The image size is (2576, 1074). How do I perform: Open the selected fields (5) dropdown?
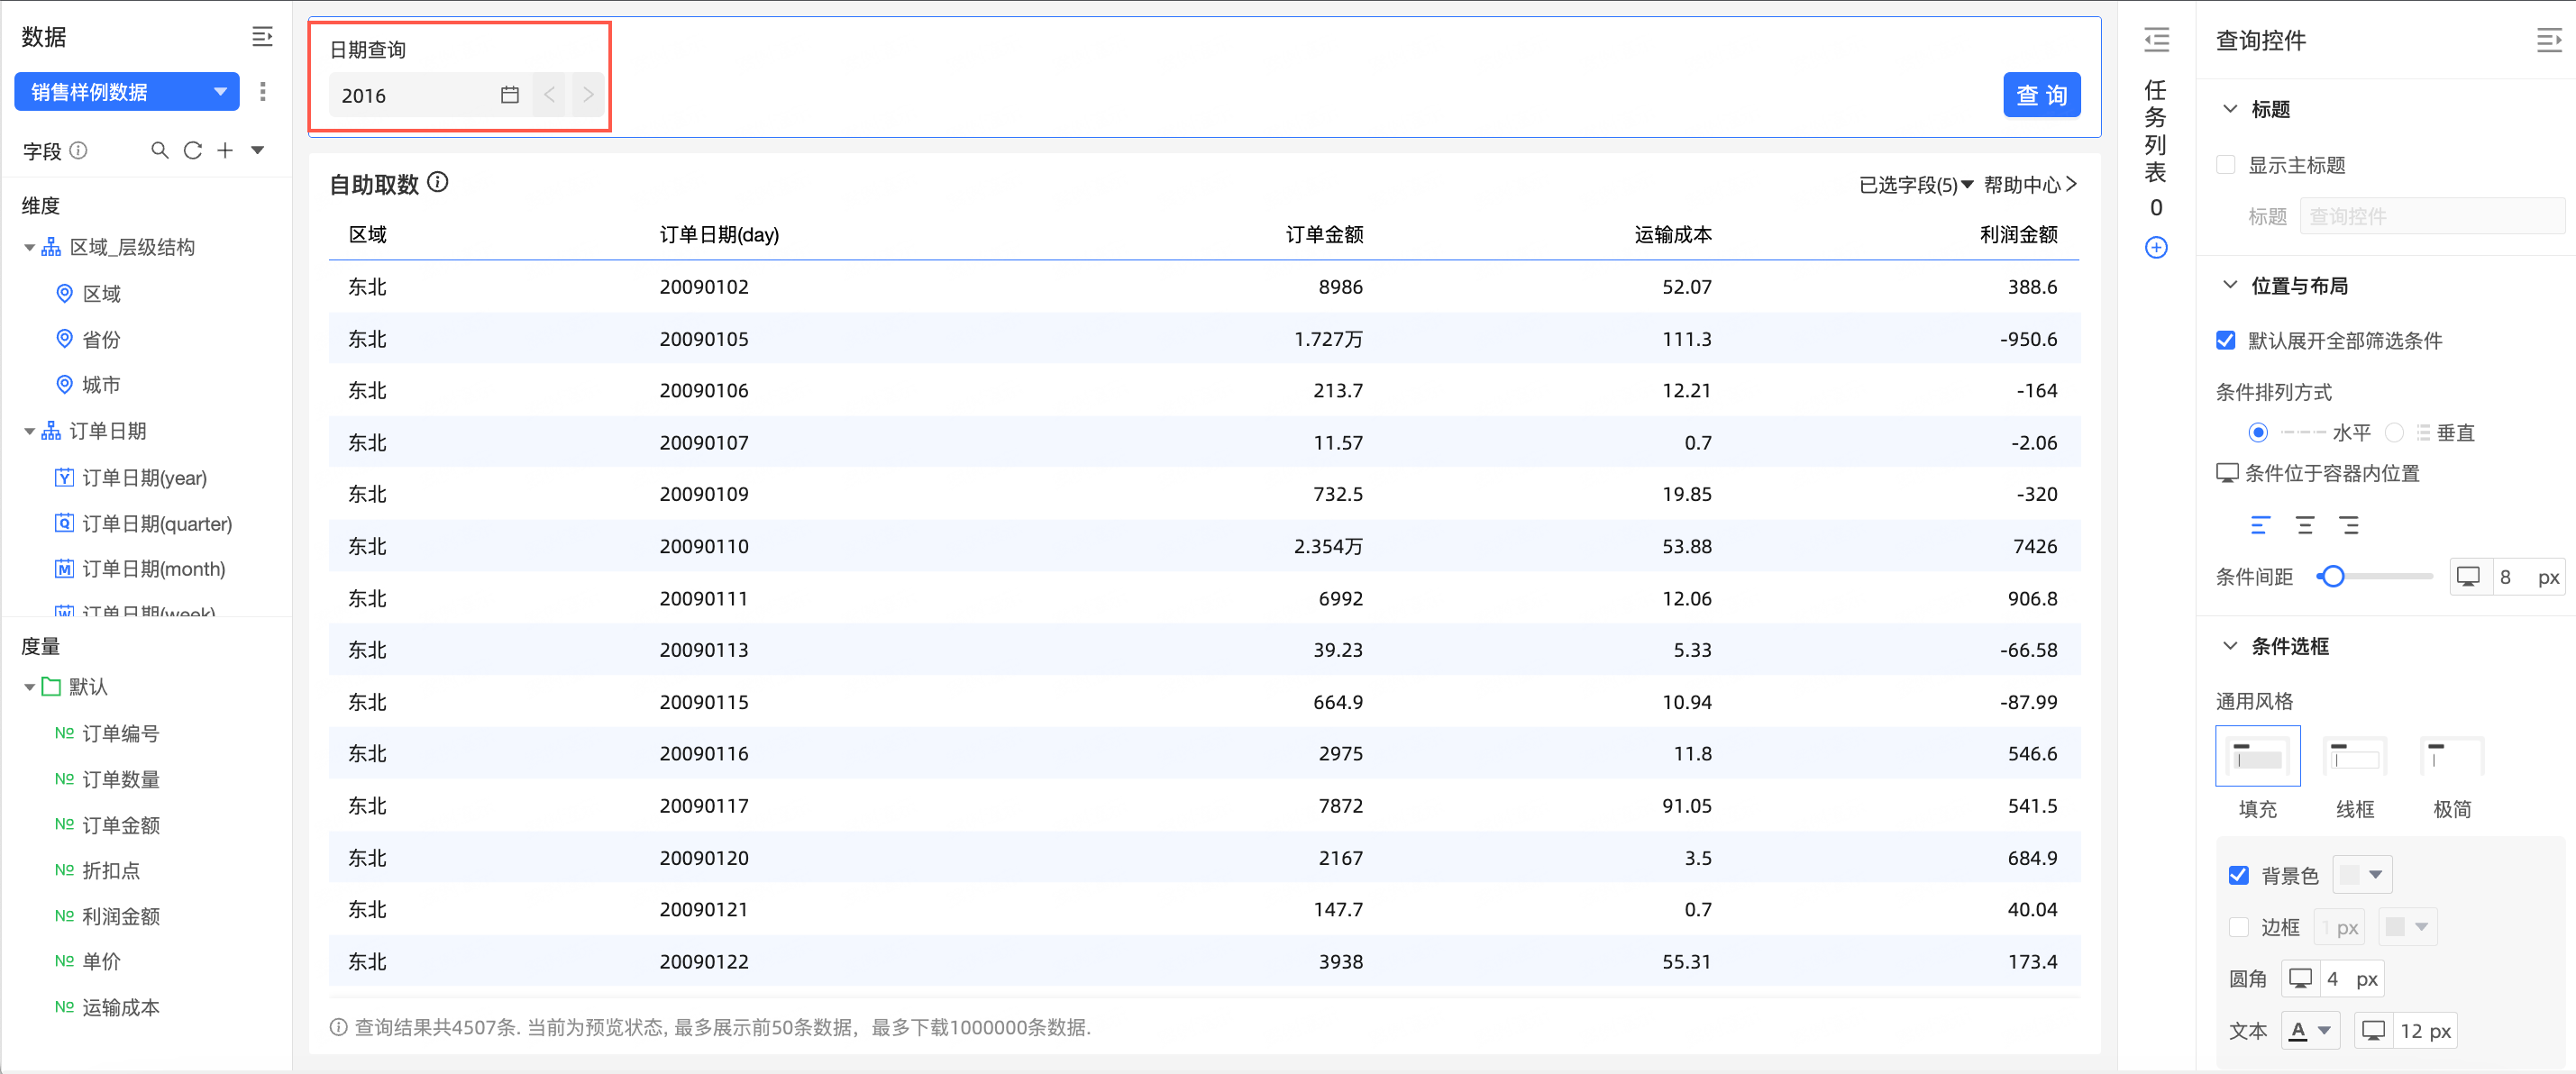[1915, 185]
